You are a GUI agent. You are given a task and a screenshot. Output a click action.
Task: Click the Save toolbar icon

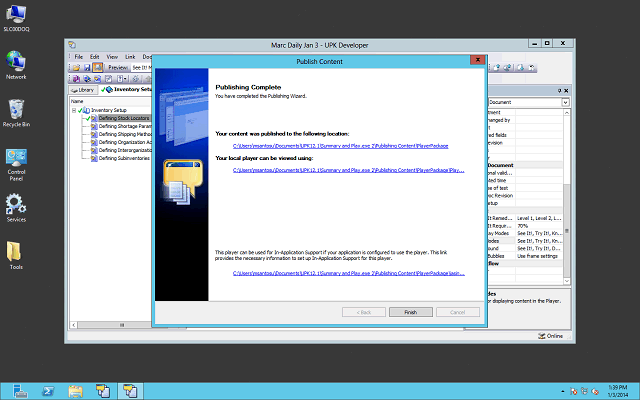point(87,68)
